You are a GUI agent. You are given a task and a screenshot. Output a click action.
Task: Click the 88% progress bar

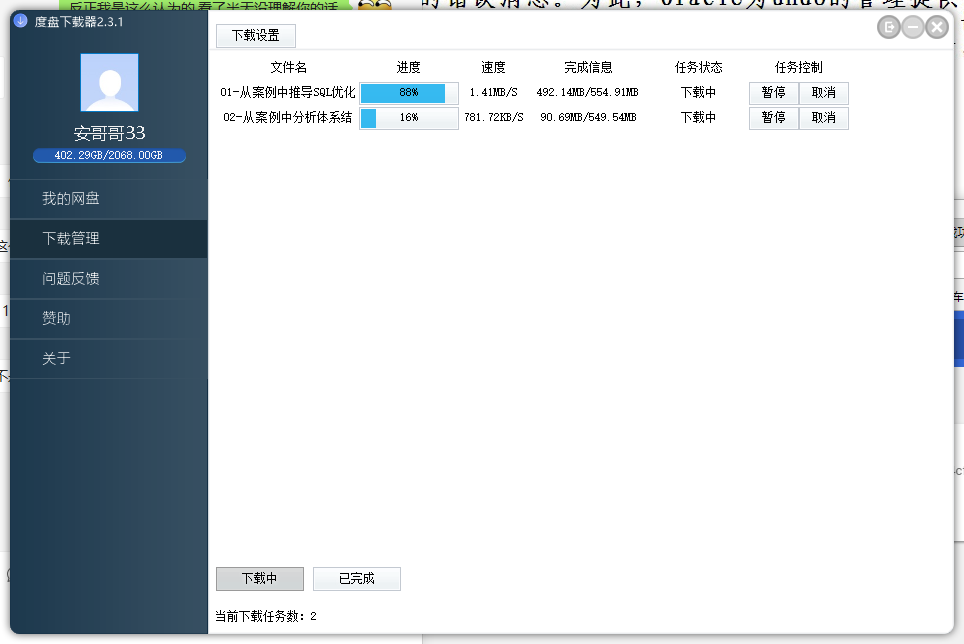(x=409, y=93)
